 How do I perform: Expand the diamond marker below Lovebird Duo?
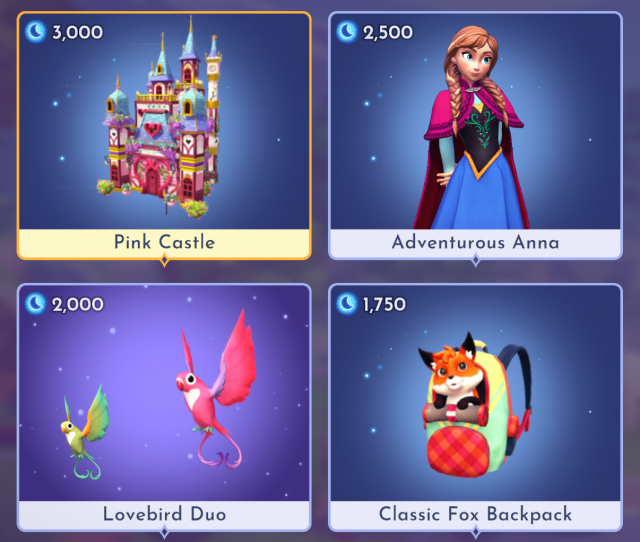click(x=164, y=532)
